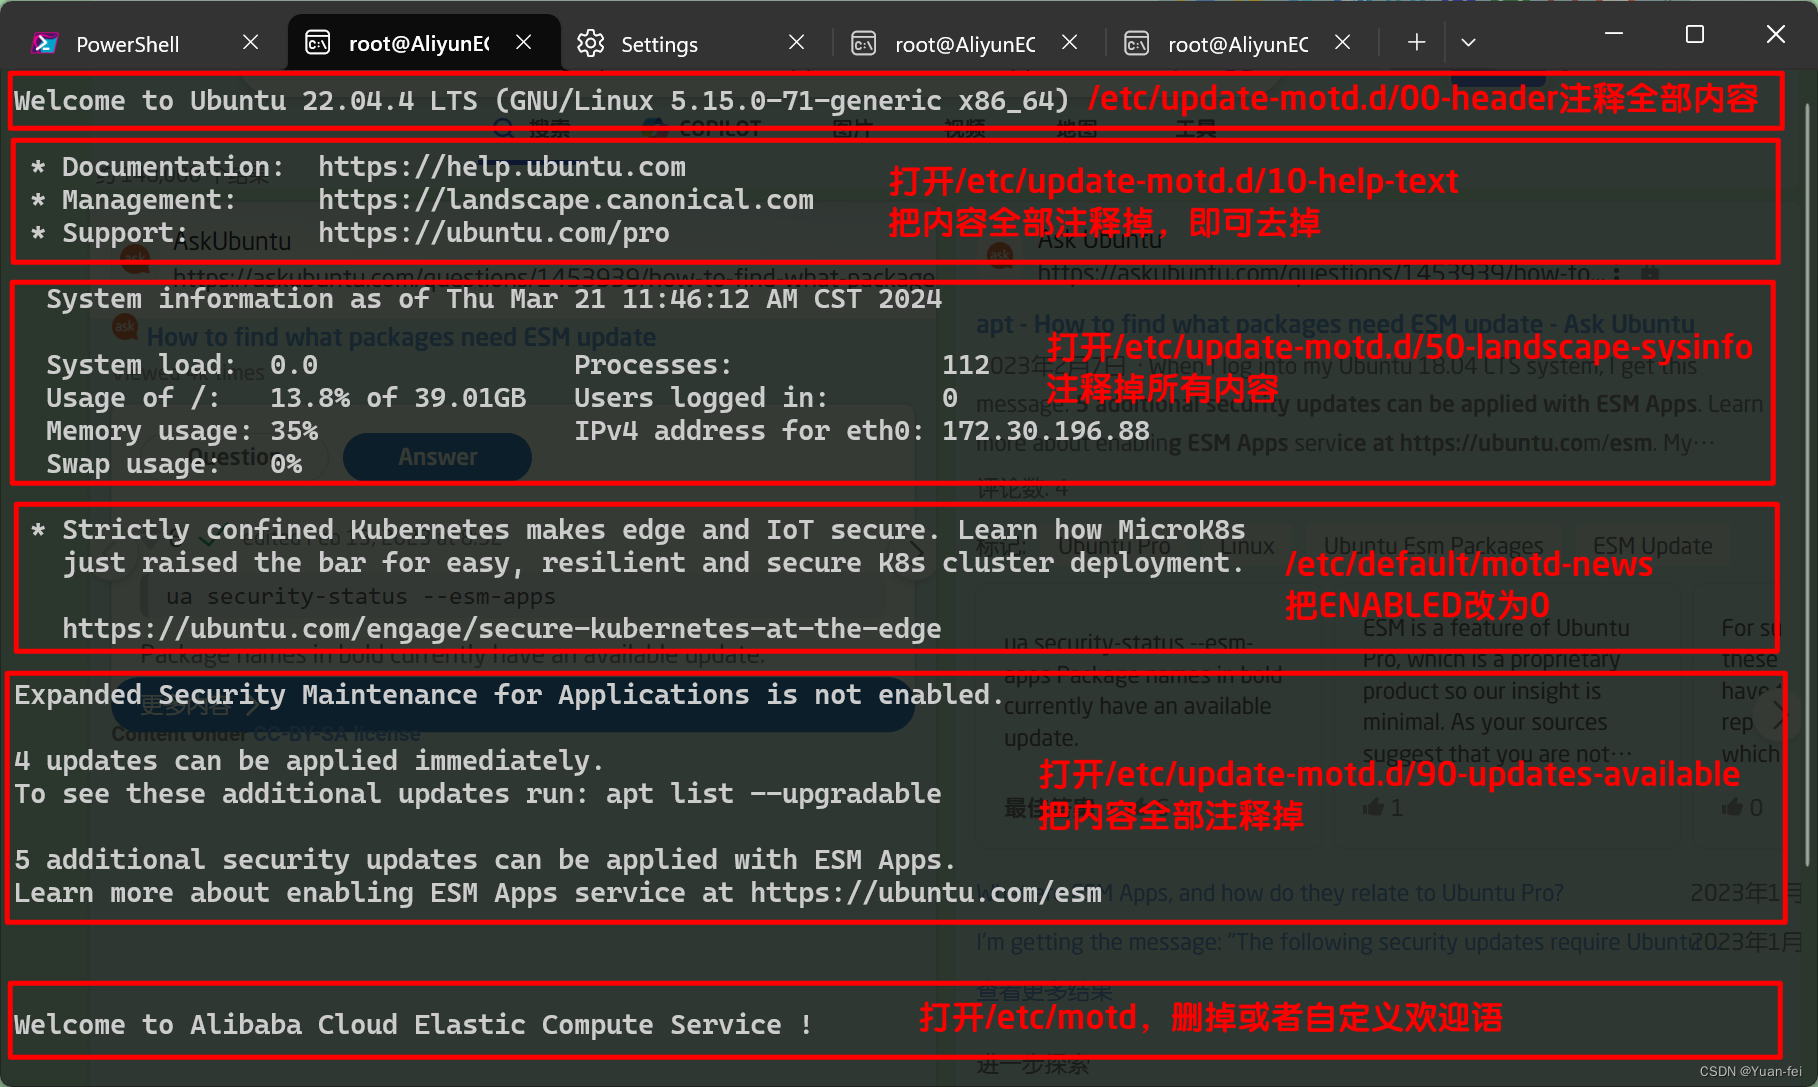
Task: Select the 图片 search category tab
Action: point(851,127)
